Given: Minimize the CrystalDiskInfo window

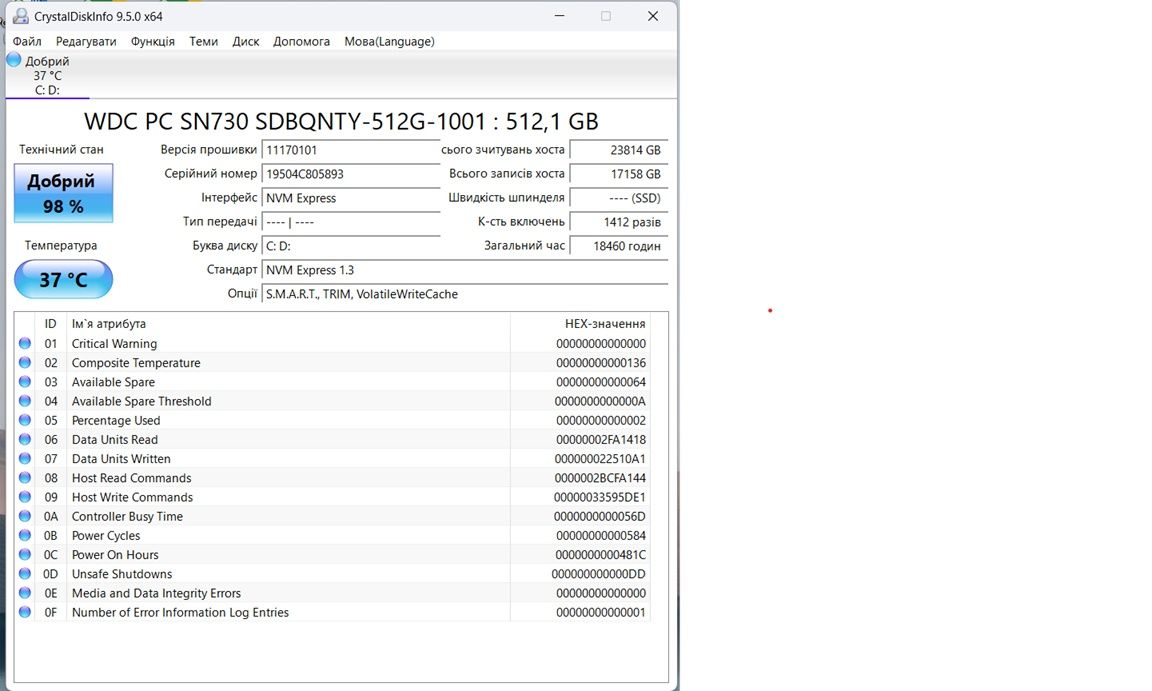Looking at the screenshot, I should 559,15.
